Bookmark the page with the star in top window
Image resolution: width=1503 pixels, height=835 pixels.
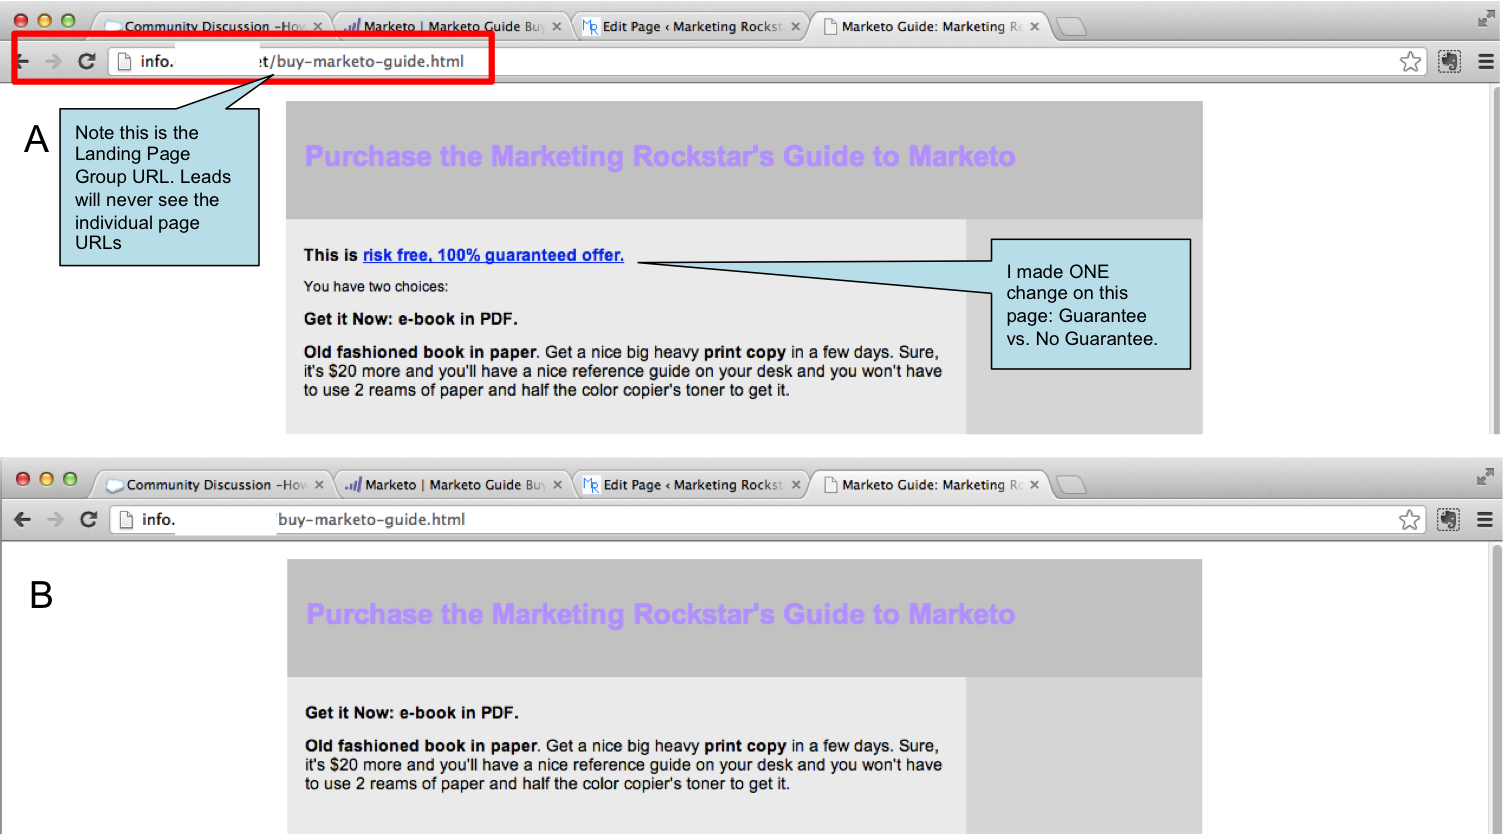(x=1410, y=62)
